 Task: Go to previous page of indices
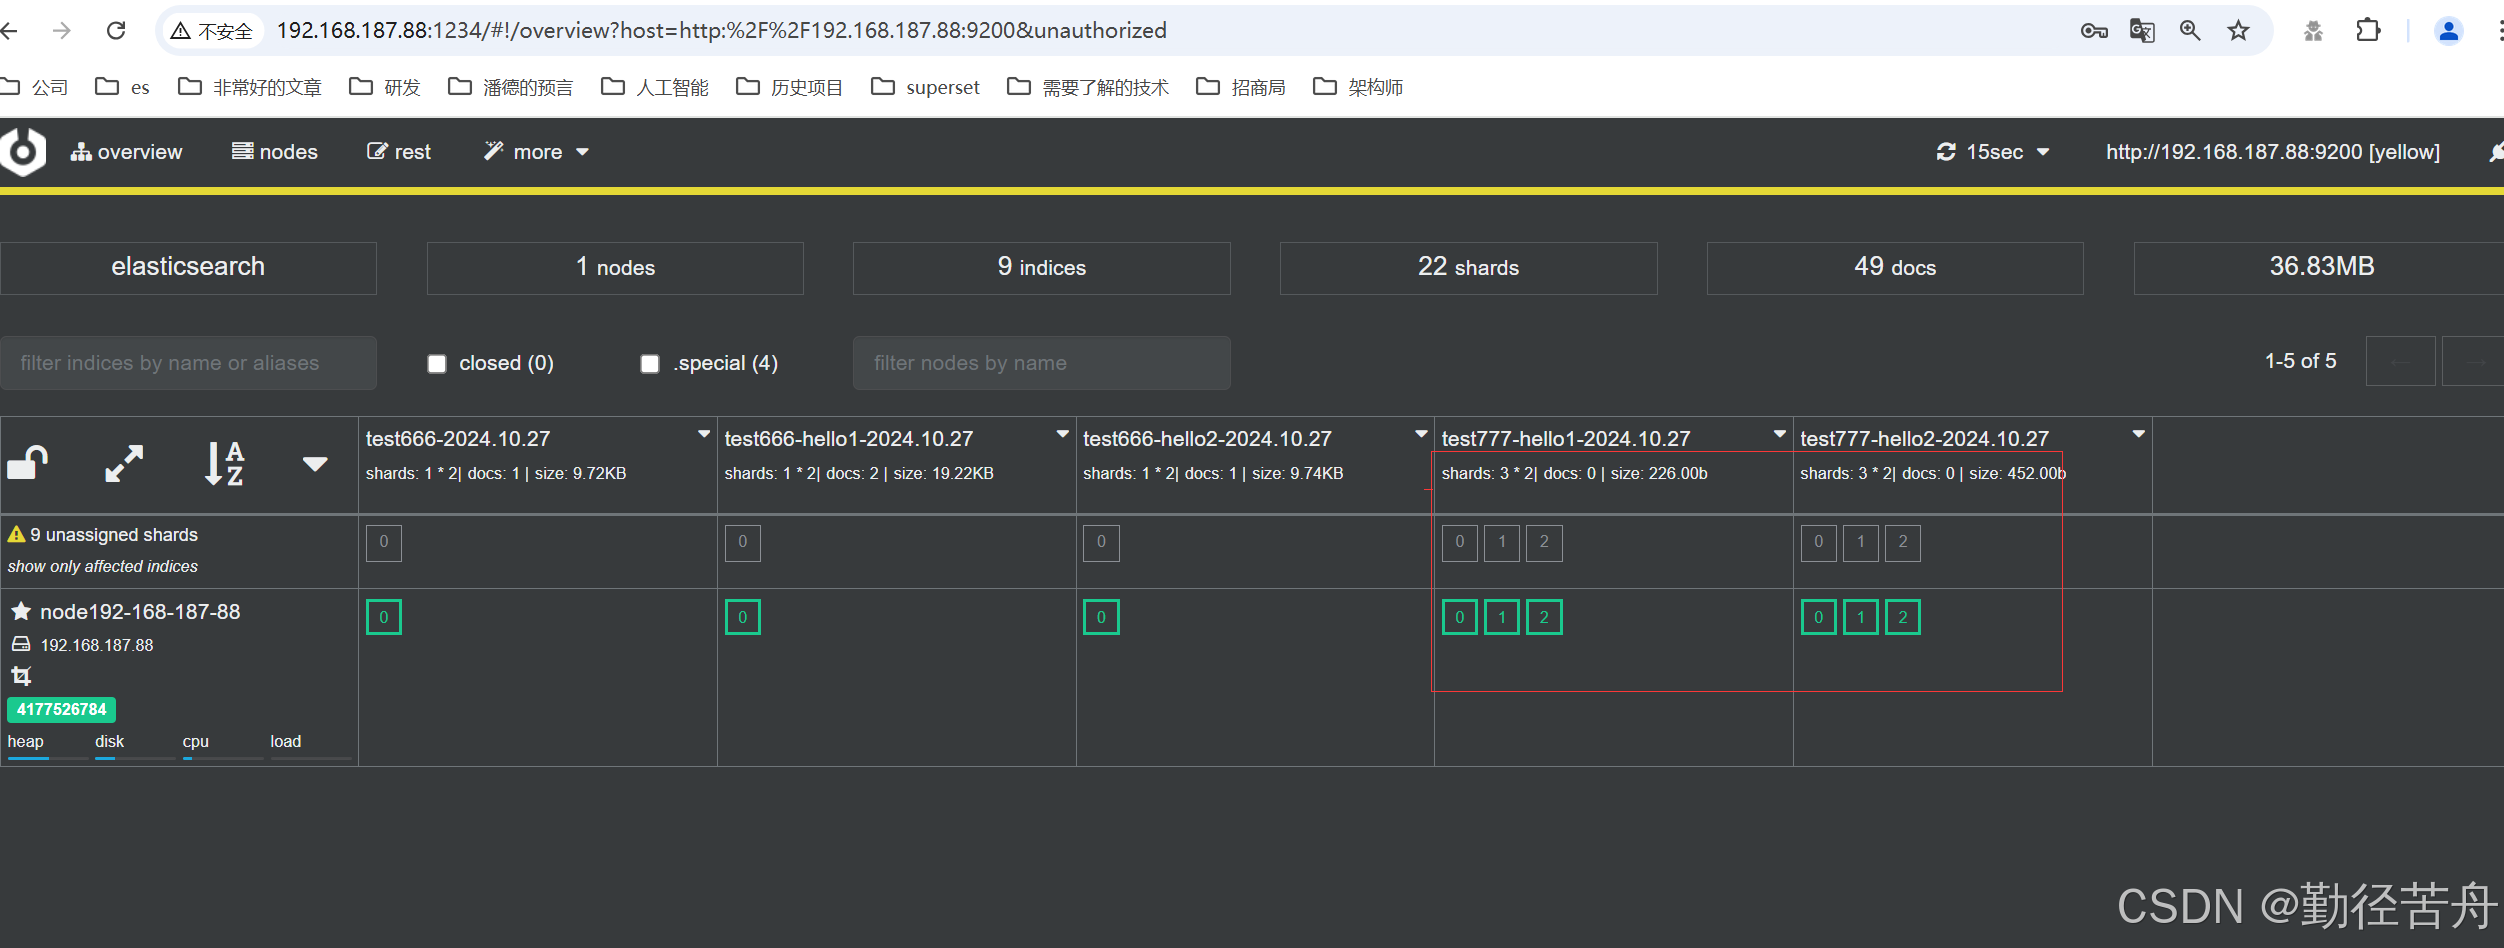coord(2400,362)
